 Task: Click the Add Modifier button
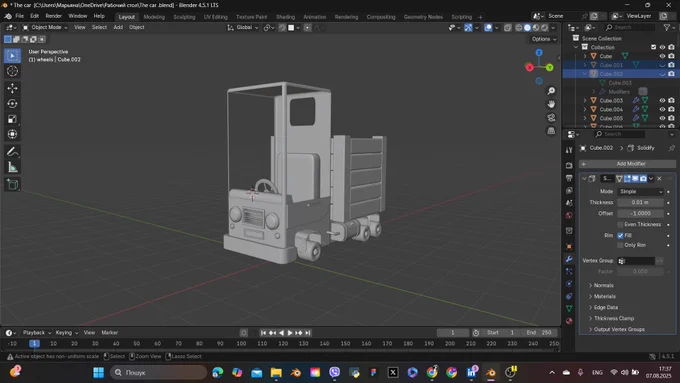pyautogui.click(x=627, y=164)
